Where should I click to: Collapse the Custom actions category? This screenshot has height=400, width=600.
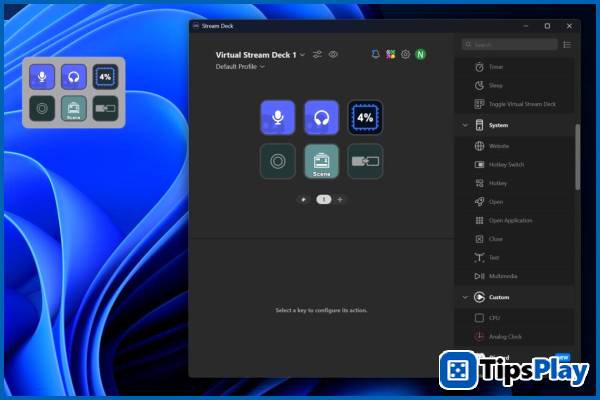(465, 297)
